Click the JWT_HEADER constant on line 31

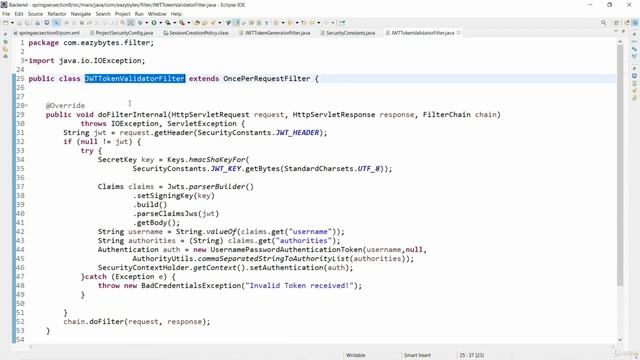click(297, 133)
